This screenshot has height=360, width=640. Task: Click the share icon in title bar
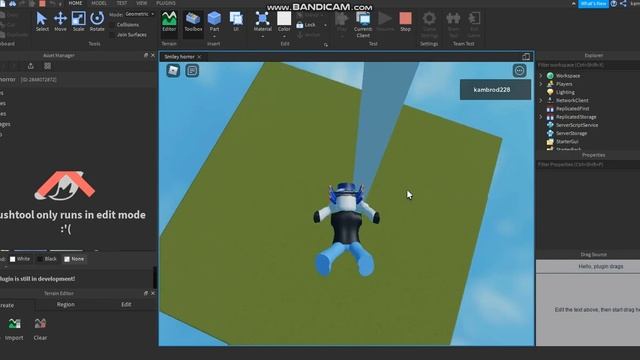(x=623, y=3)
